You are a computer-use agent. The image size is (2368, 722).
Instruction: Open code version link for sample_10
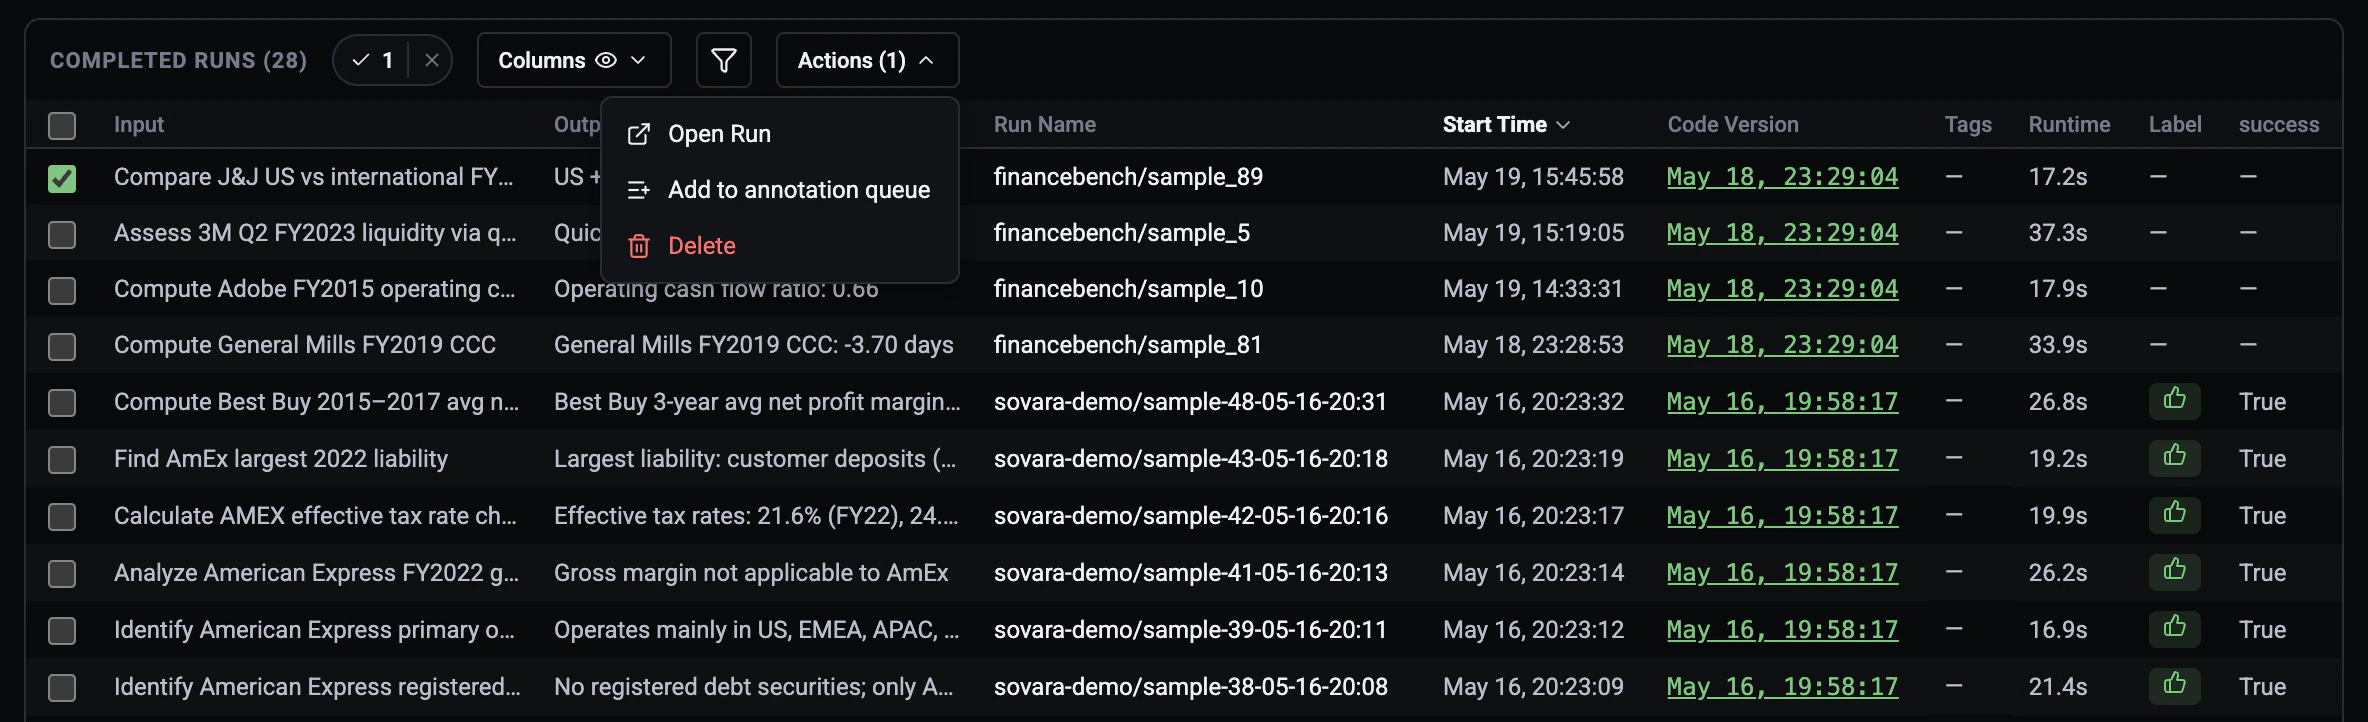(1782, 289)
